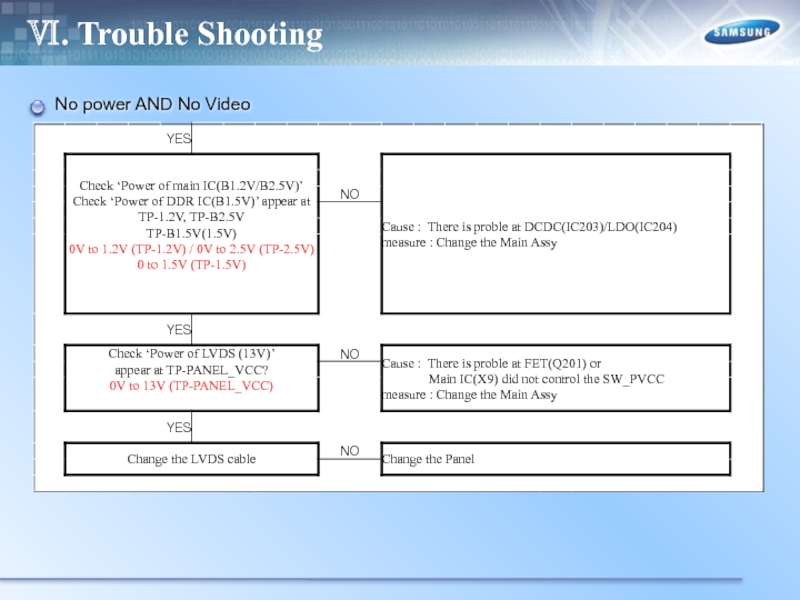The image size is (800, 600).
Task: Click the YES label above the main IC box
Action: pyautogui.click(x=179, y=138)
